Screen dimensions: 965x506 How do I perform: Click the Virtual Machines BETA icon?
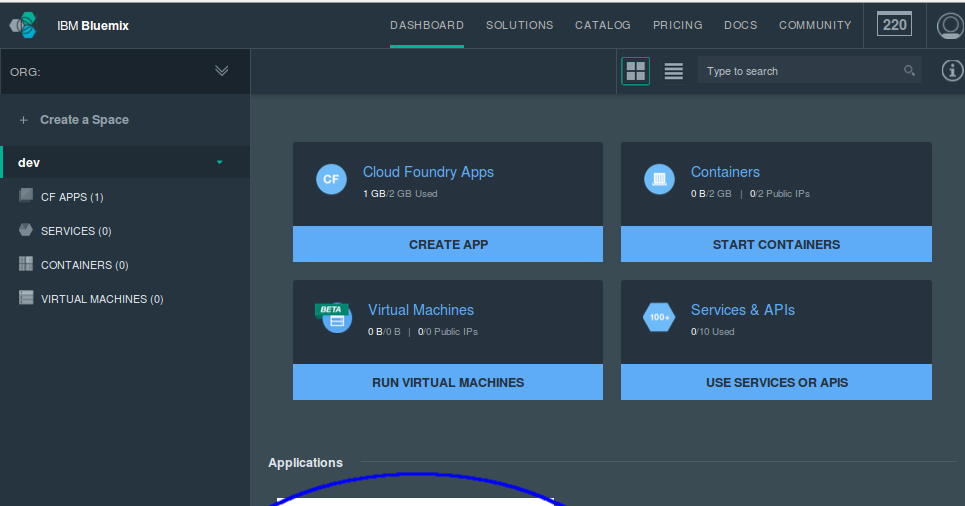coord(334,318)
